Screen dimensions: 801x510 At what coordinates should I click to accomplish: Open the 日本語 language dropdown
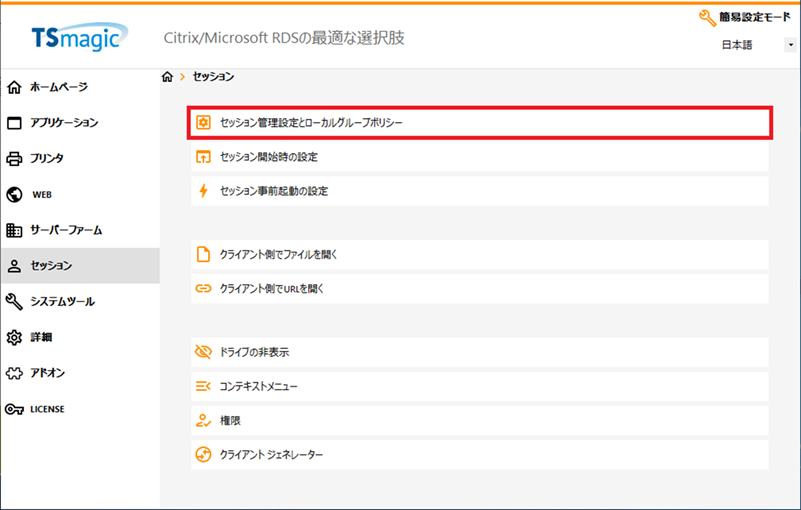(759, 45)
